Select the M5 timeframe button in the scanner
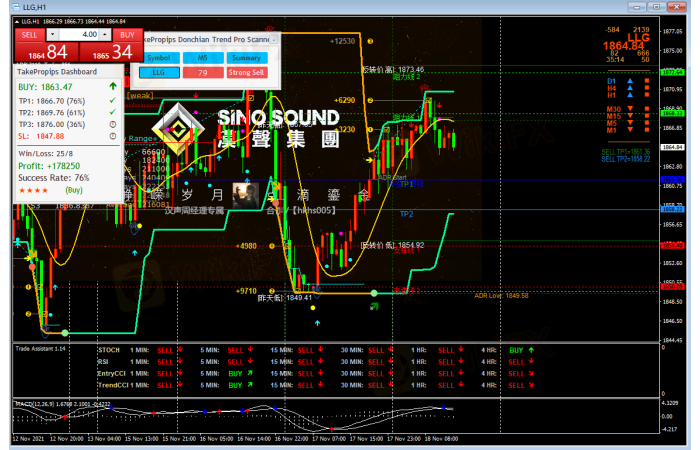The width and height of the screenshot is (700, 450). [203, 57]
